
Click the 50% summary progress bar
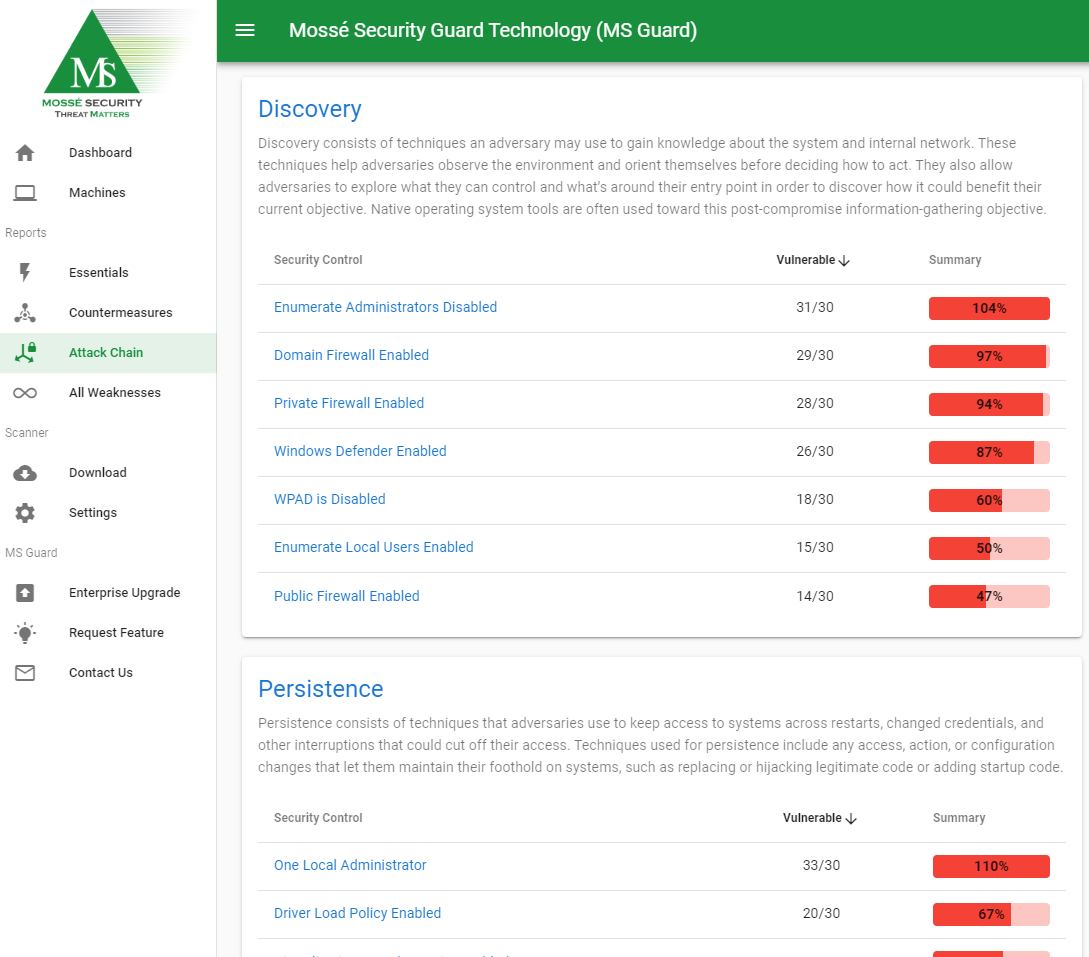989,548
